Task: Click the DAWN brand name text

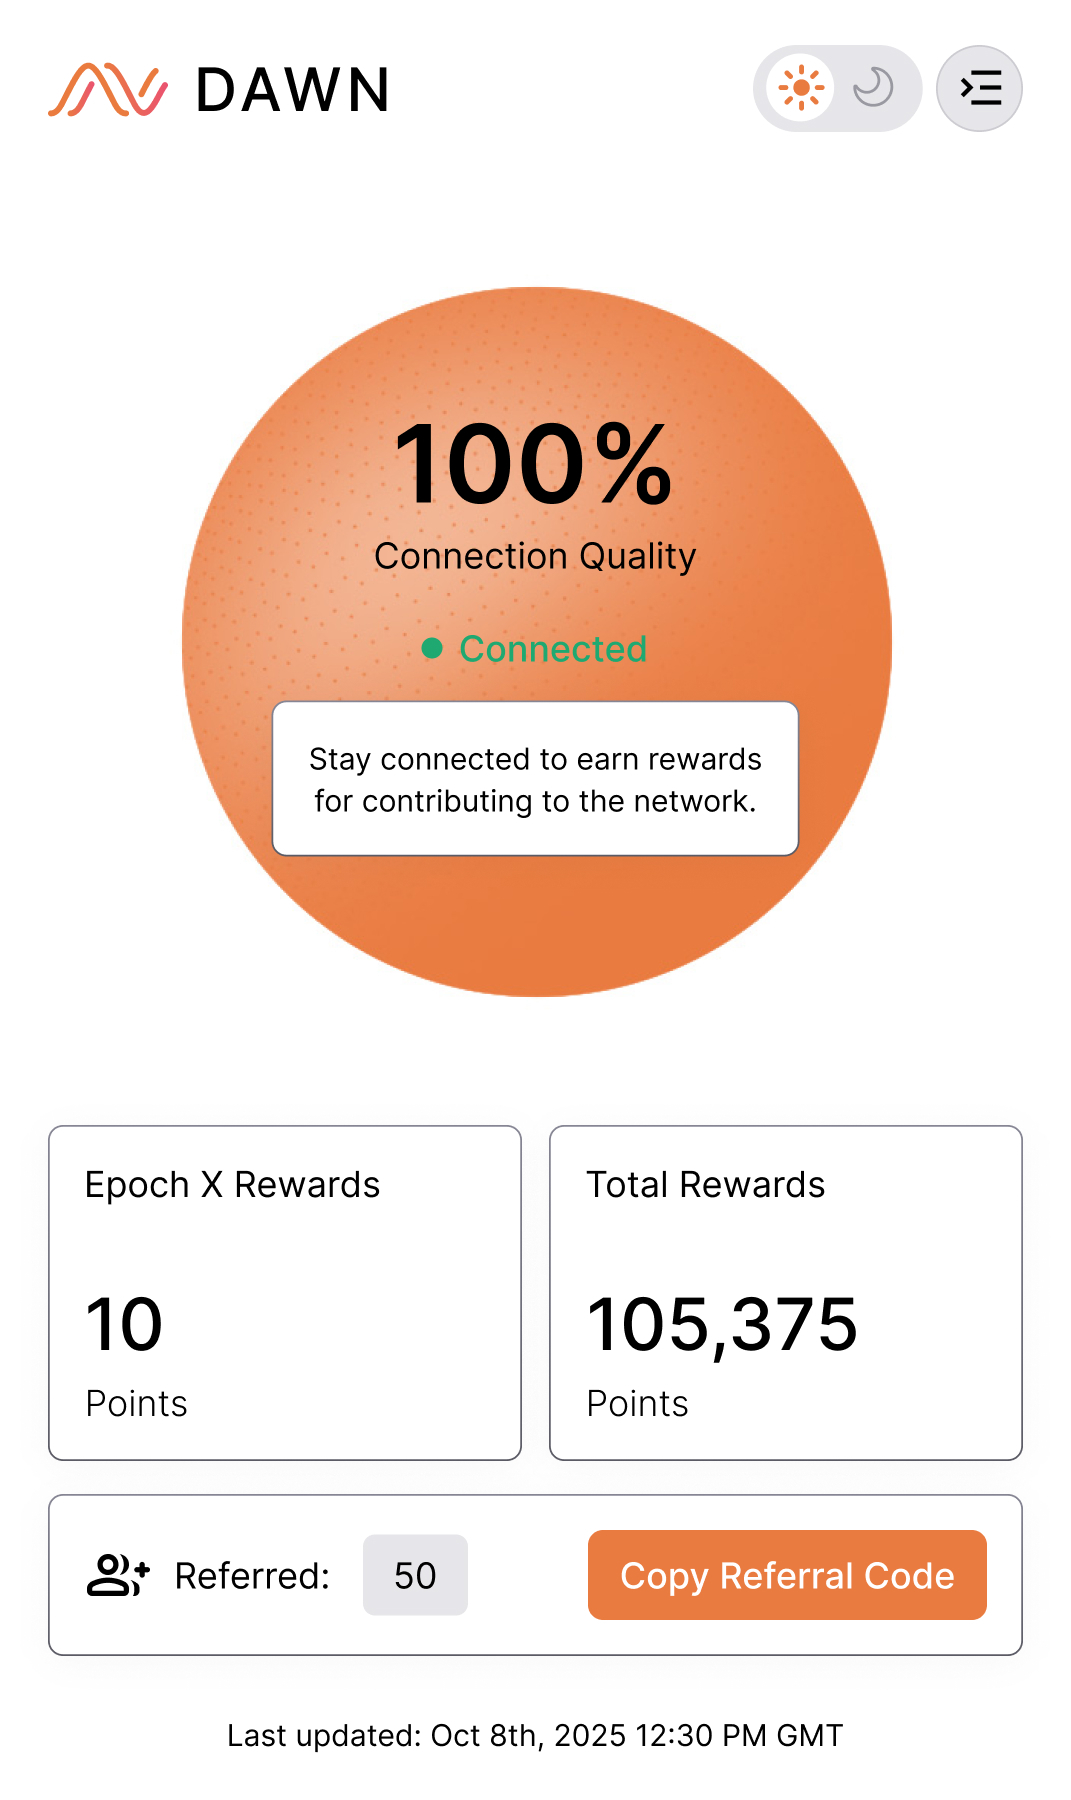Action: 293,90
